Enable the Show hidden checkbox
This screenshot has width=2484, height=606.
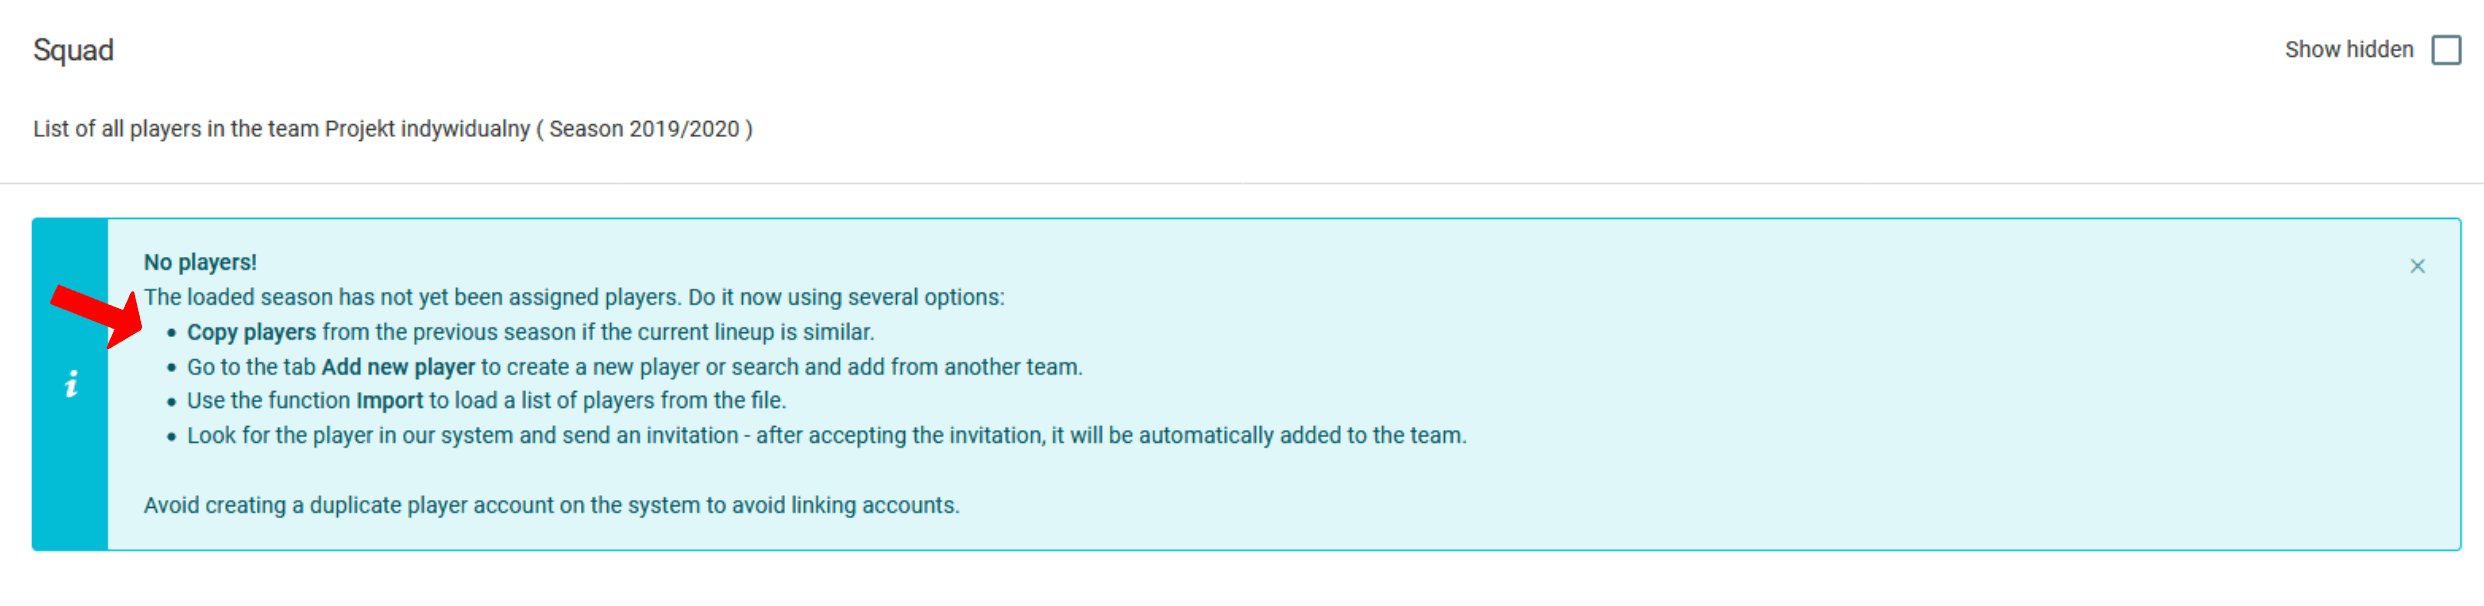point(2446,50)
